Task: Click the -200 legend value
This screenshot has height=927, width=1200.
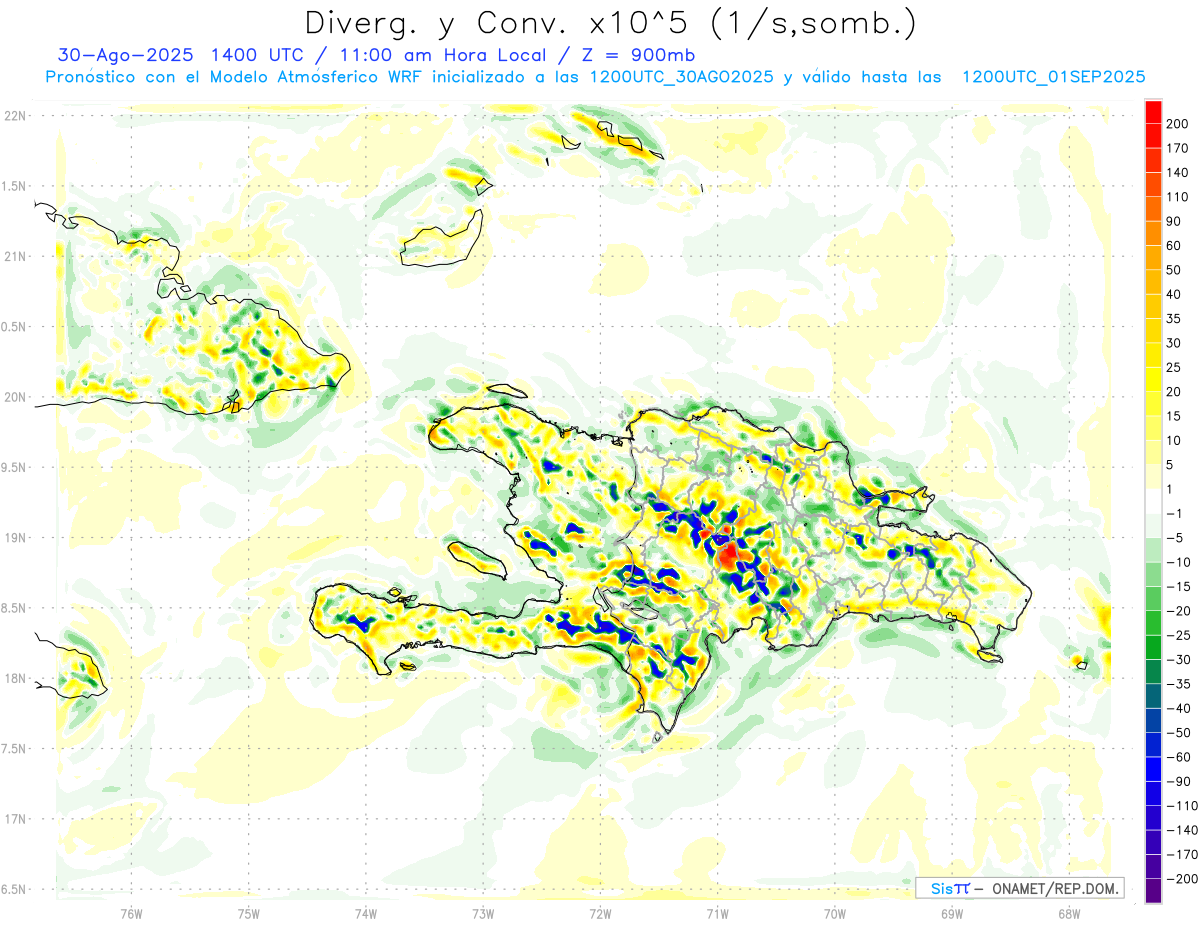Action: click(1181, 879)
